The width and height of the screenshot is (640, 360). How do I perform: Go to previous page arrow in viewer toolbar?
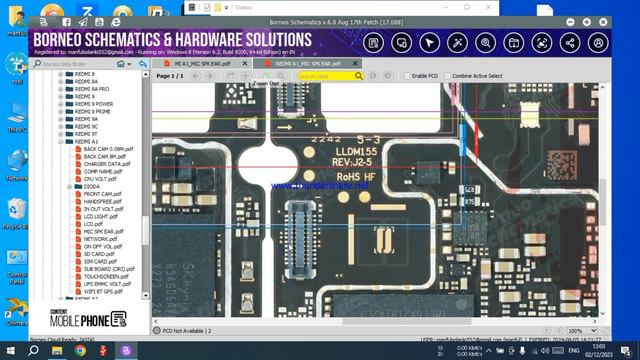pos(196,76)
